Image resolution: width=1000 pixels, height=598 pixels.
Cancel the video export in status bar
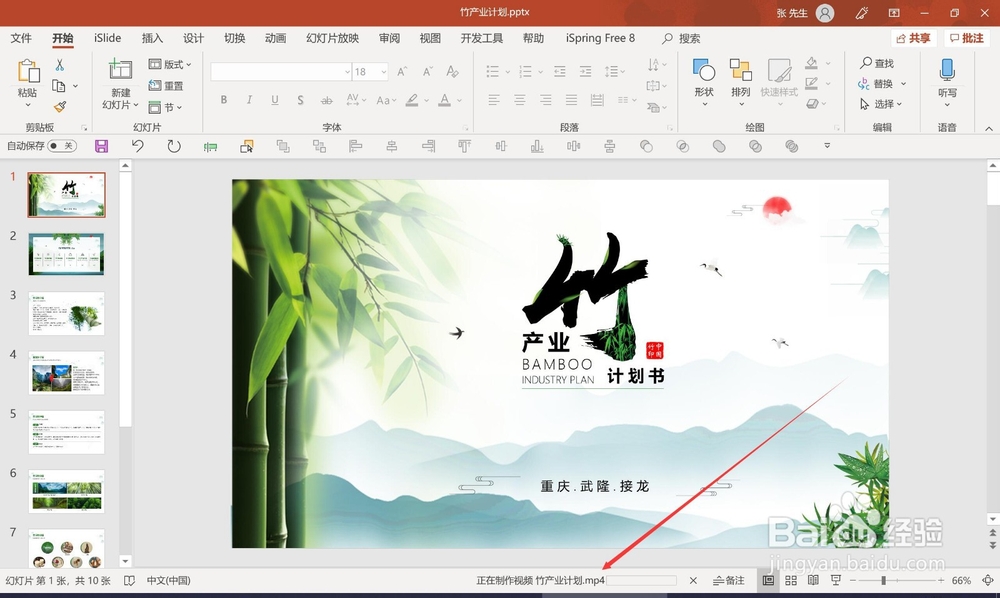pos(693,580)
